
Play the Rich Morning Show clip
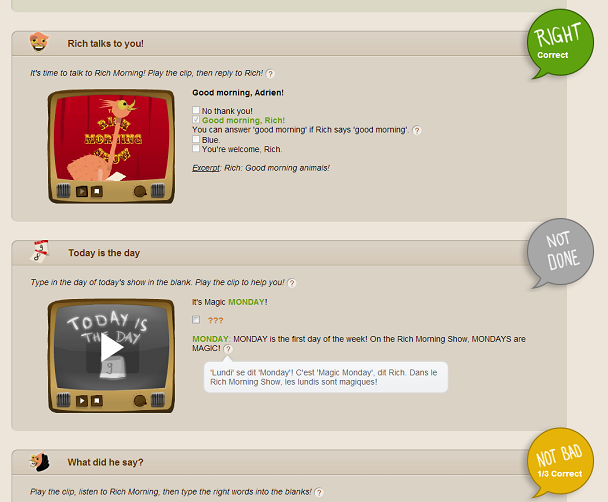81,191
